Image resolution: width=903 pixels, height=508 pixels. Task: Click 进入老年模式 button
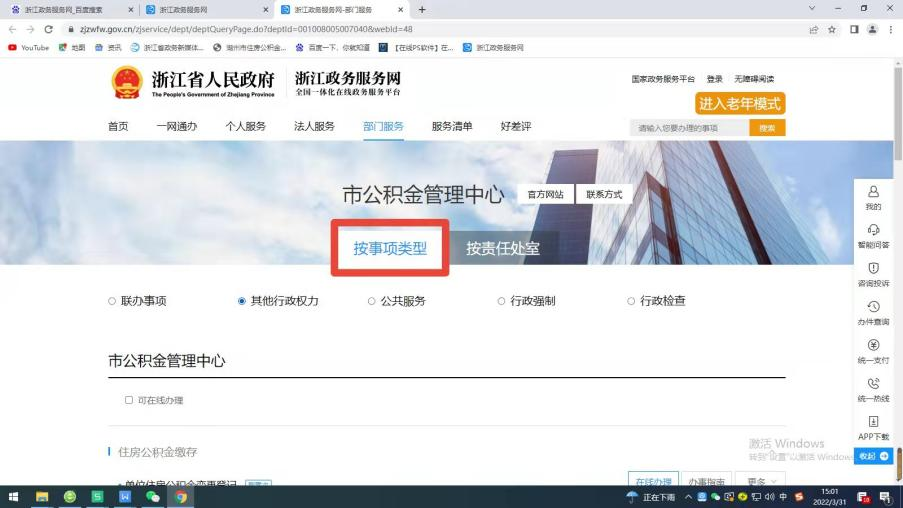click(740, 104)
